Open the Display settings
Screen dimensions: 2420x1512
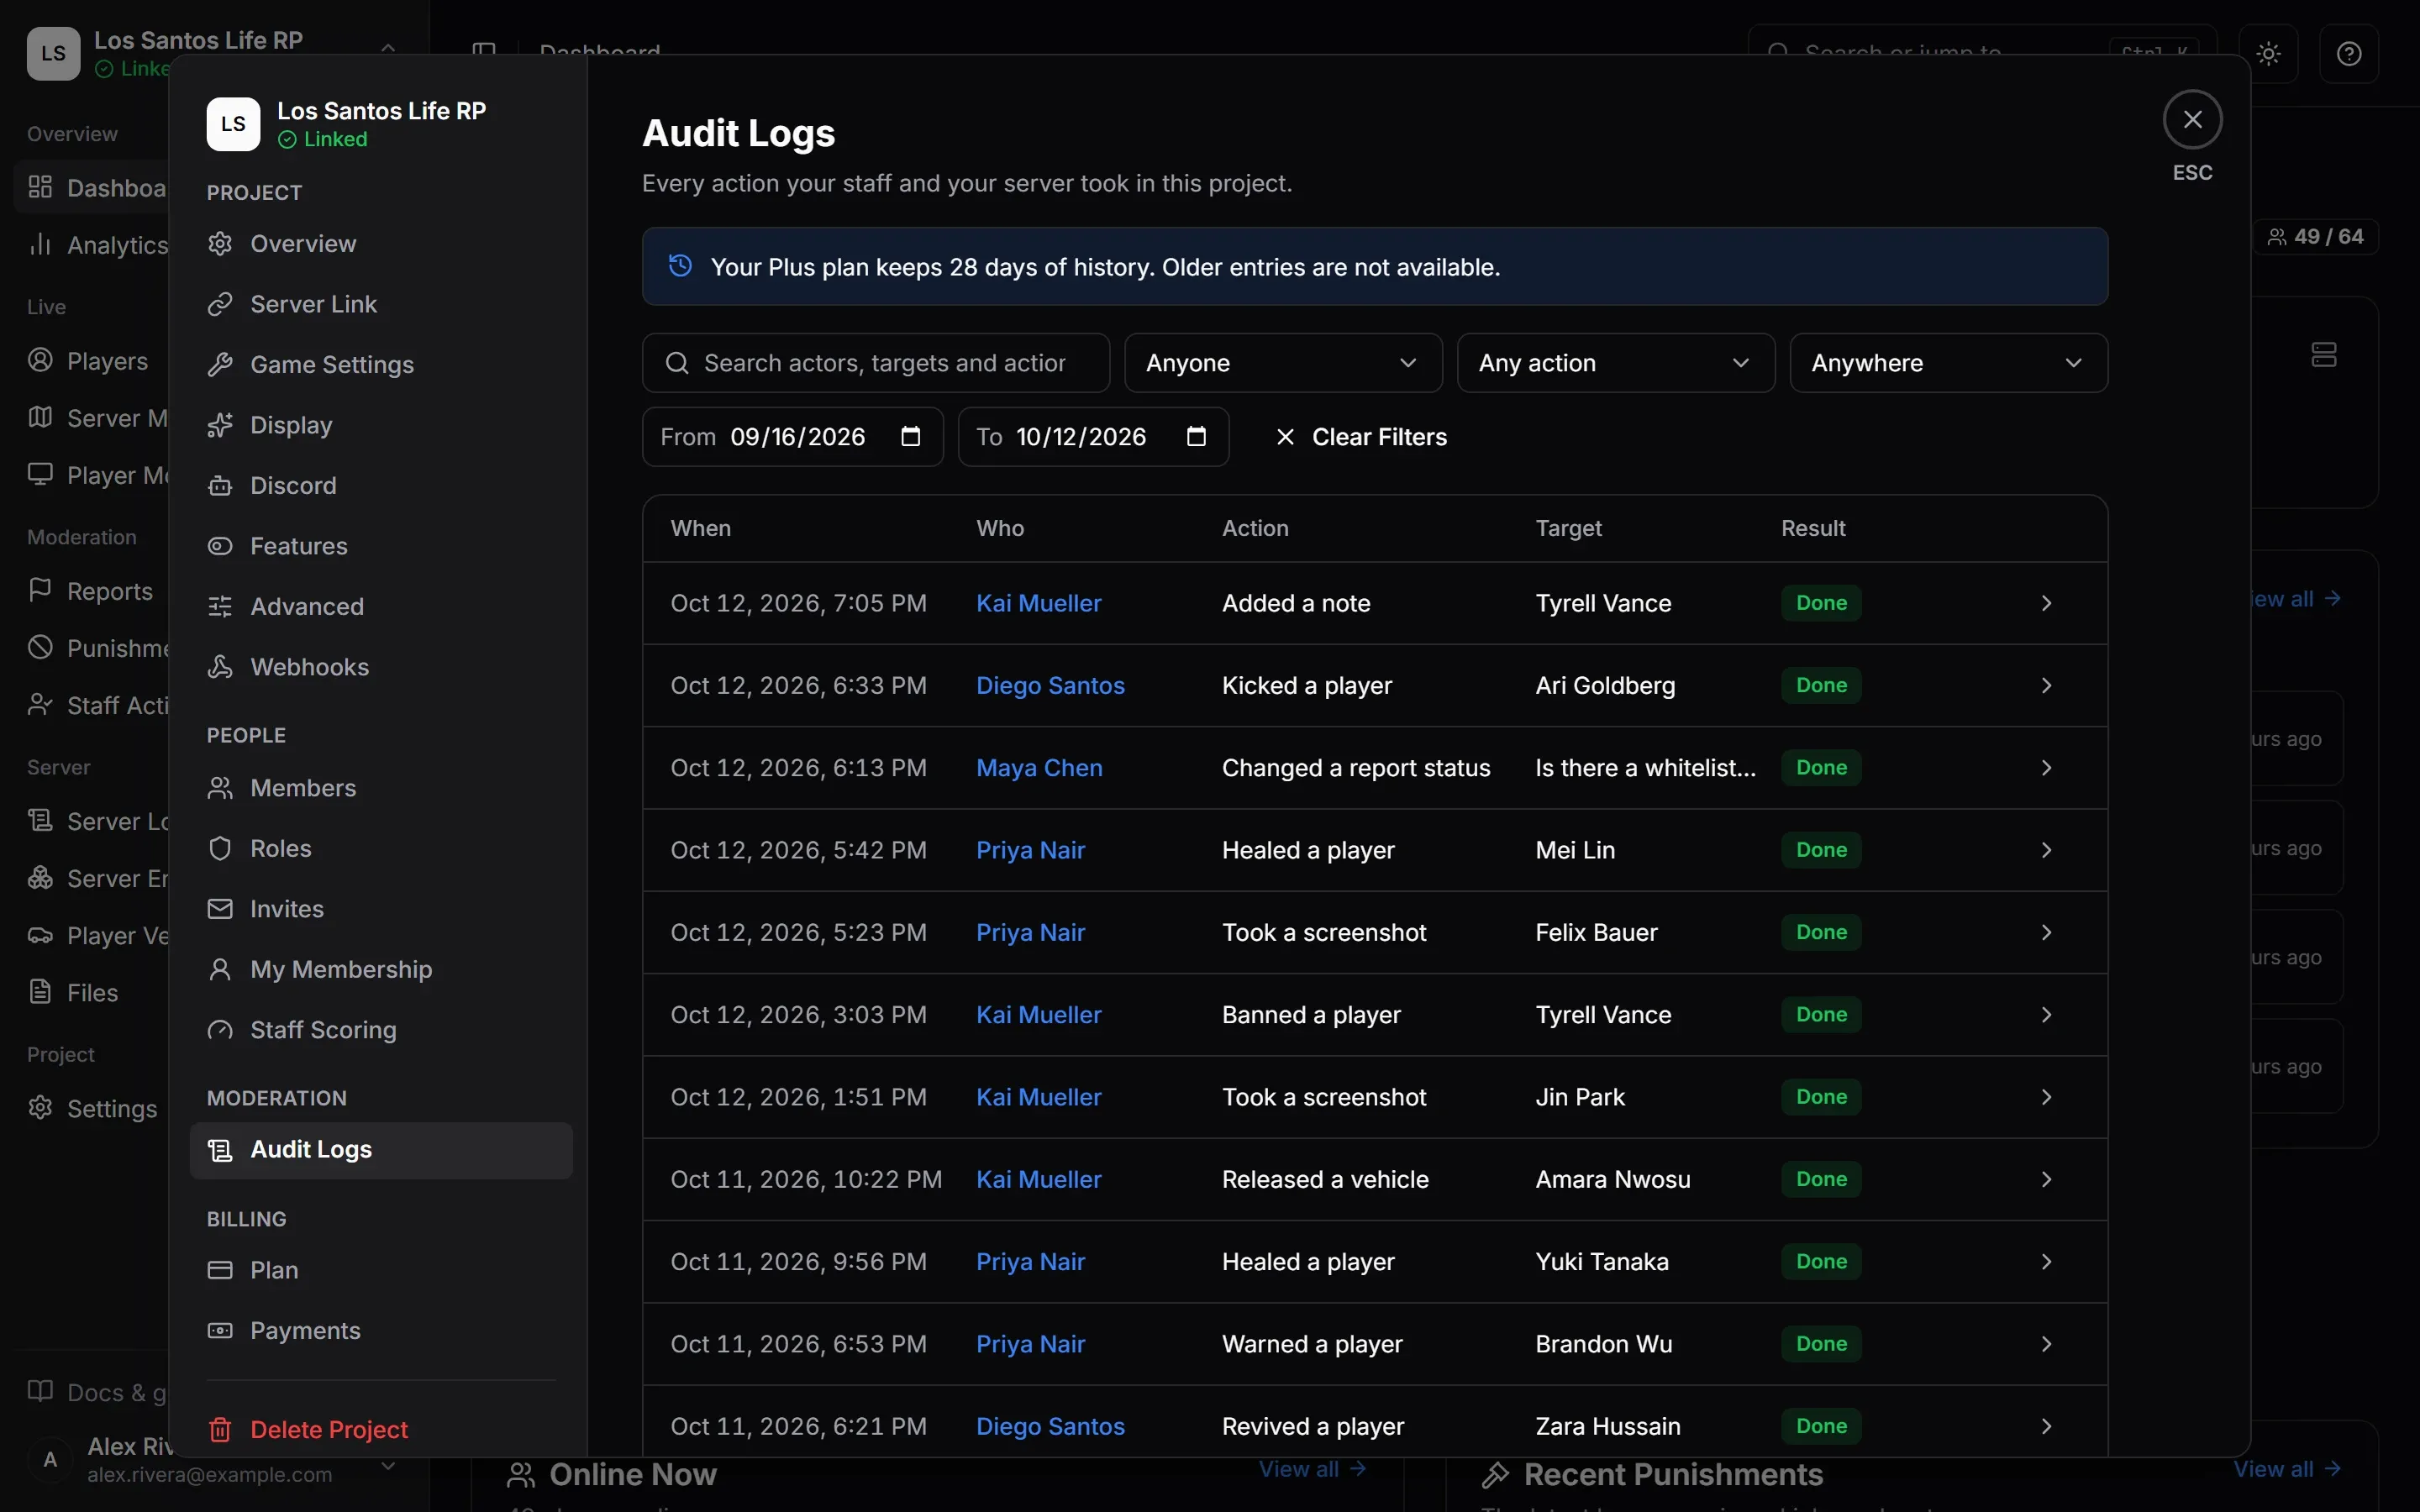tap(380, 425)
